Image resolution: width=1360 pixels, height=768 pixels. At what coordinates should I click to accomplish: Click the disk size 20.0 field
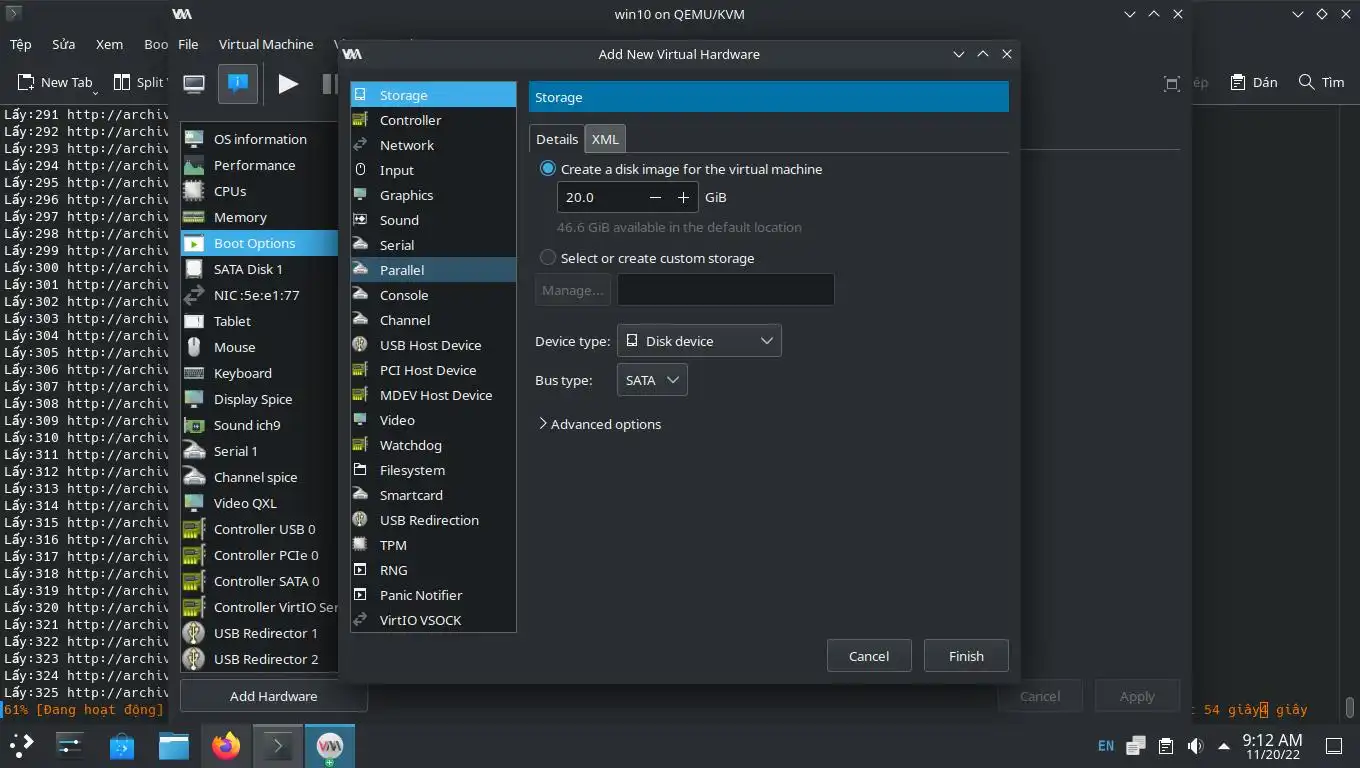(600, 198)
